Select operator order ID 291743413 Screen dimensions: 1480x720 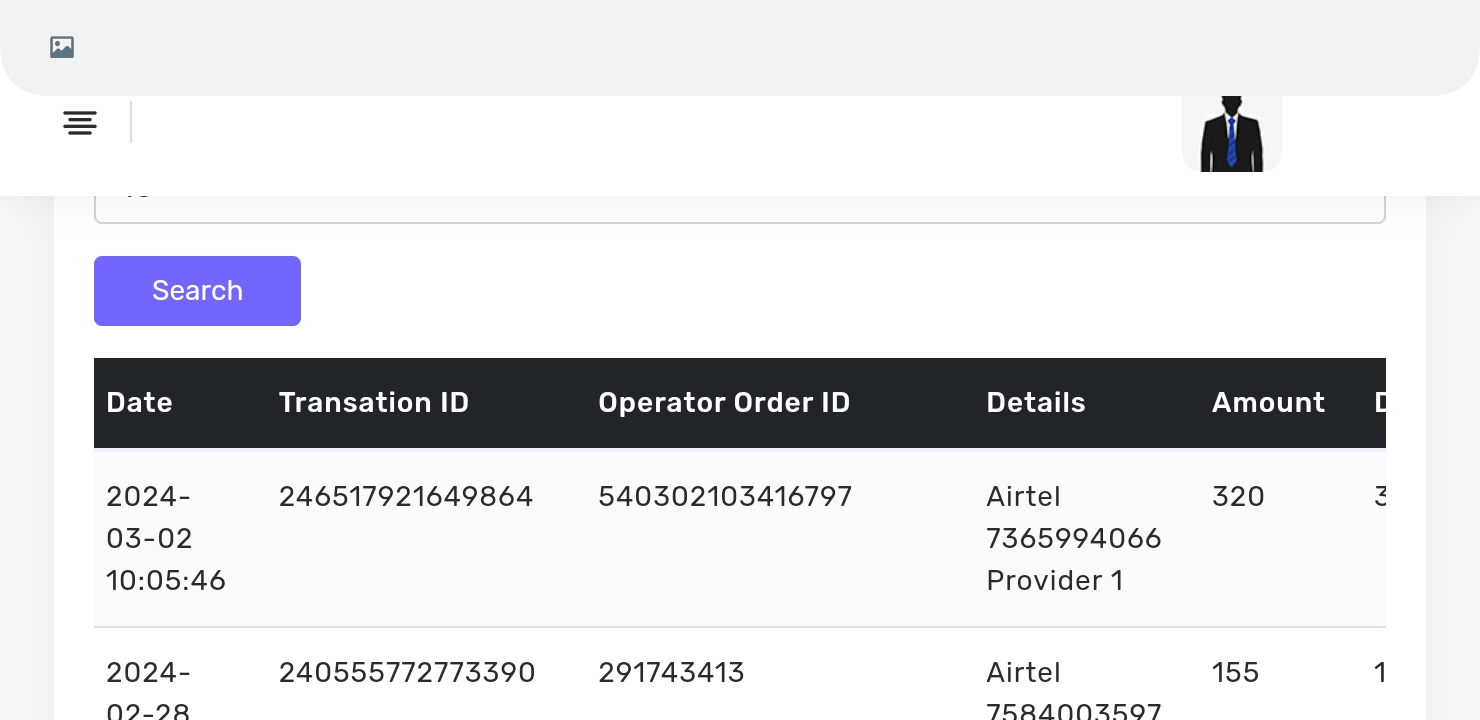pos(671,673)
